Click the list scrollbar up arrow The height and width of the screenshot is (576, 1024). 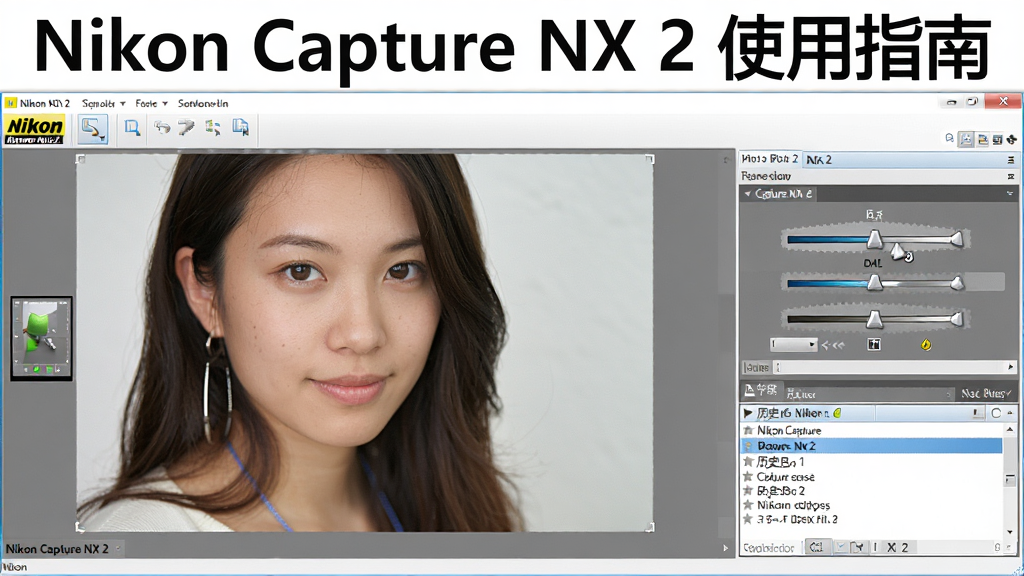coord(1010,429)
